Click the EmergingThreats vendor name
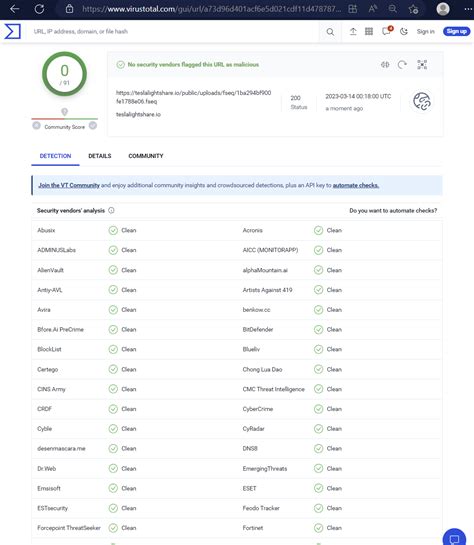The height and width of the screenshot is (545, 474). click(265, 469)
